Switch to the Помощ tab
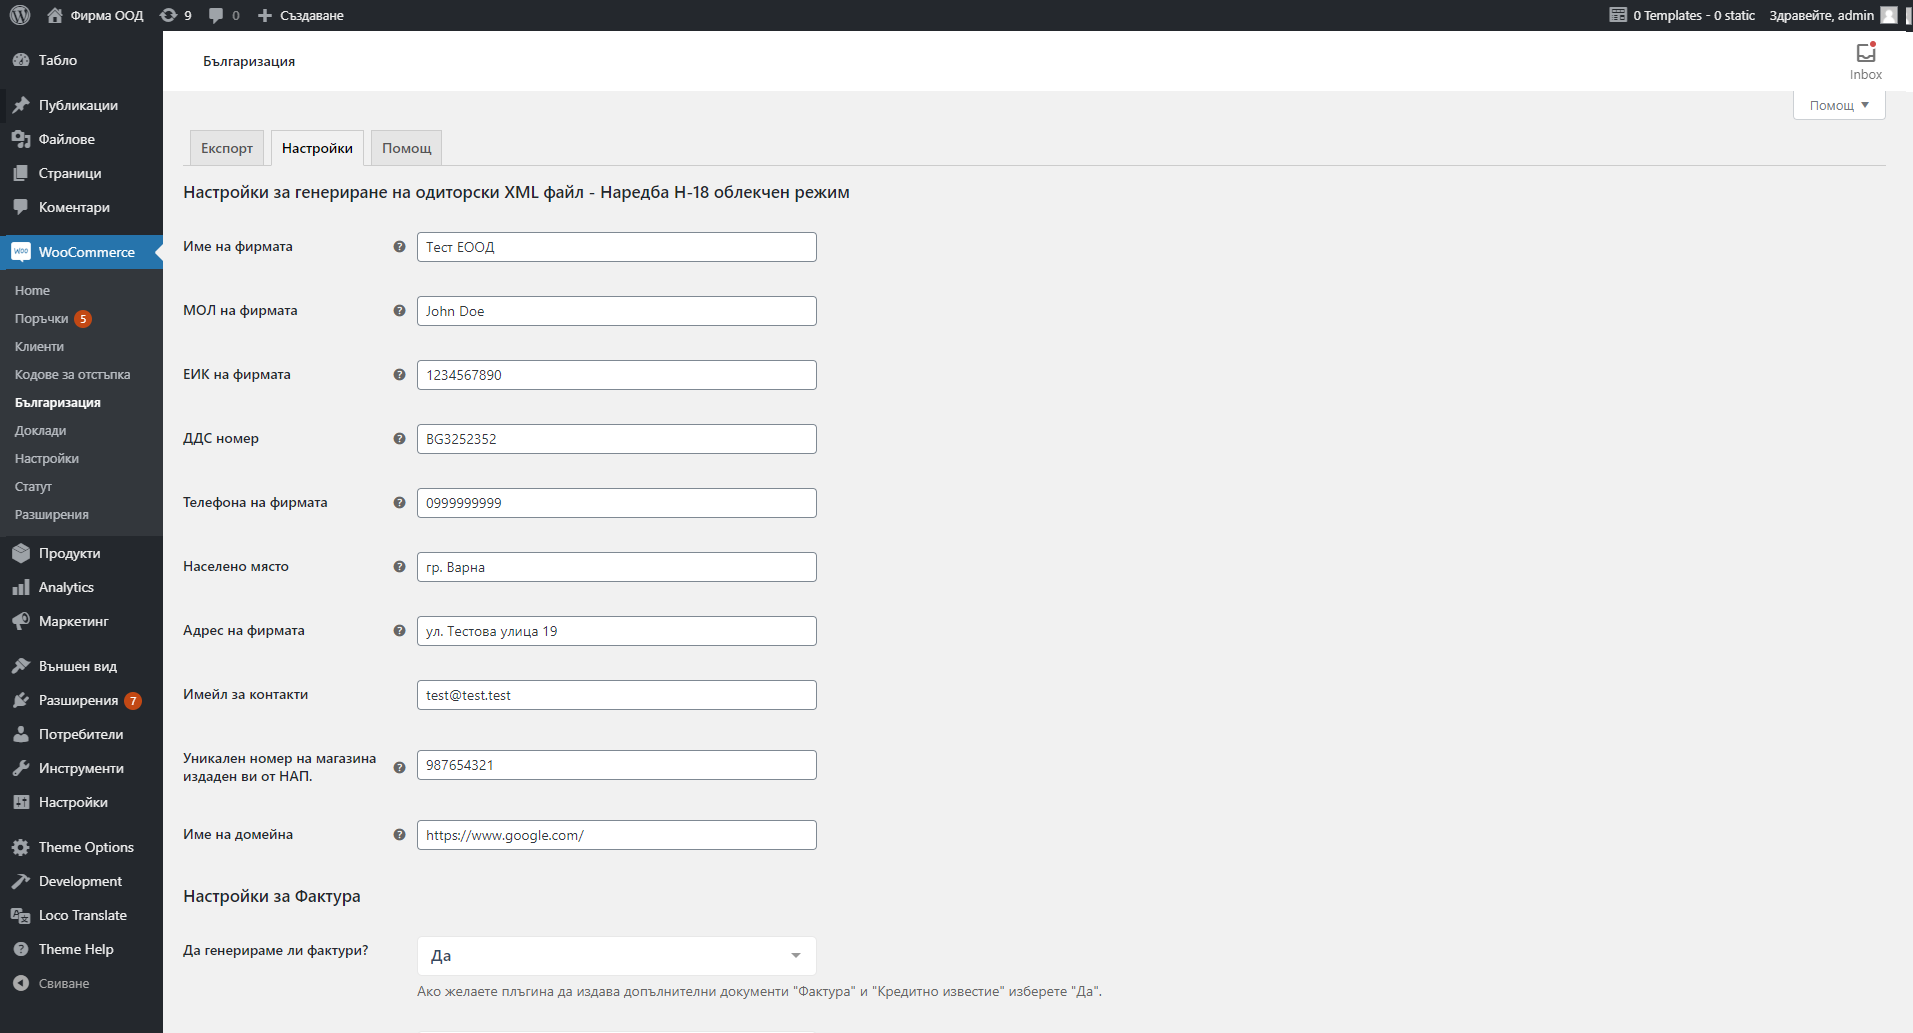Image resolution: width=1913 pixels, height=1033 pixels. point(406,148)
